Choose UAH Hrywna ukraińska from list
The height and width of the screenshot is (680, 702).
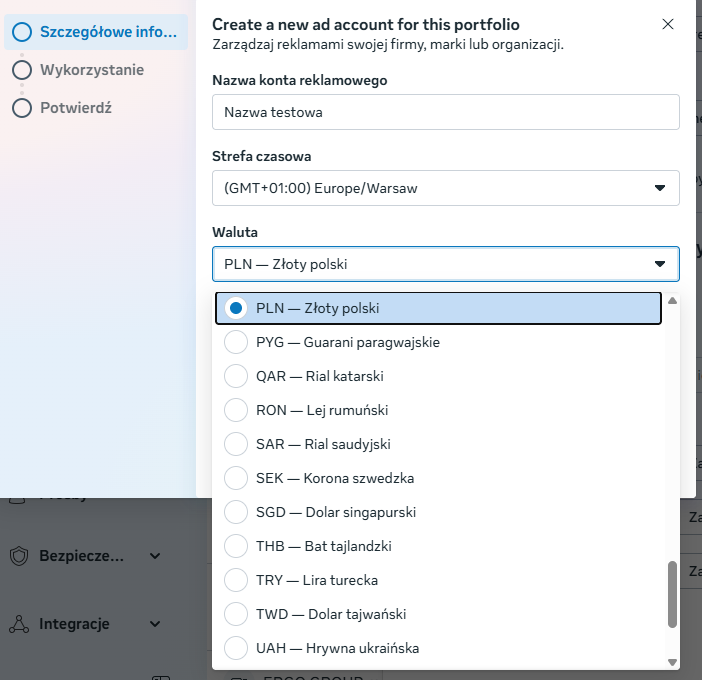[236, 648]
